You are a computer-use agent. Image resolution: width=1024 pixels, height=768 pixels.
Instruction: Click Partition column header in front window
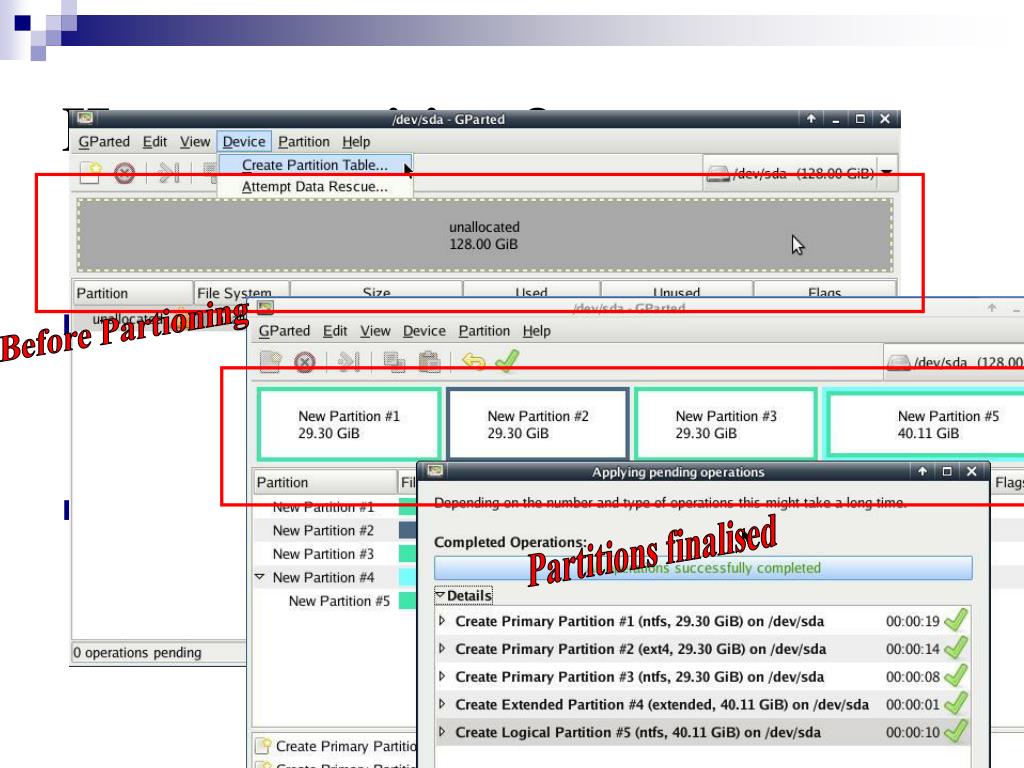pyautogui.click(x=325, y=483)
